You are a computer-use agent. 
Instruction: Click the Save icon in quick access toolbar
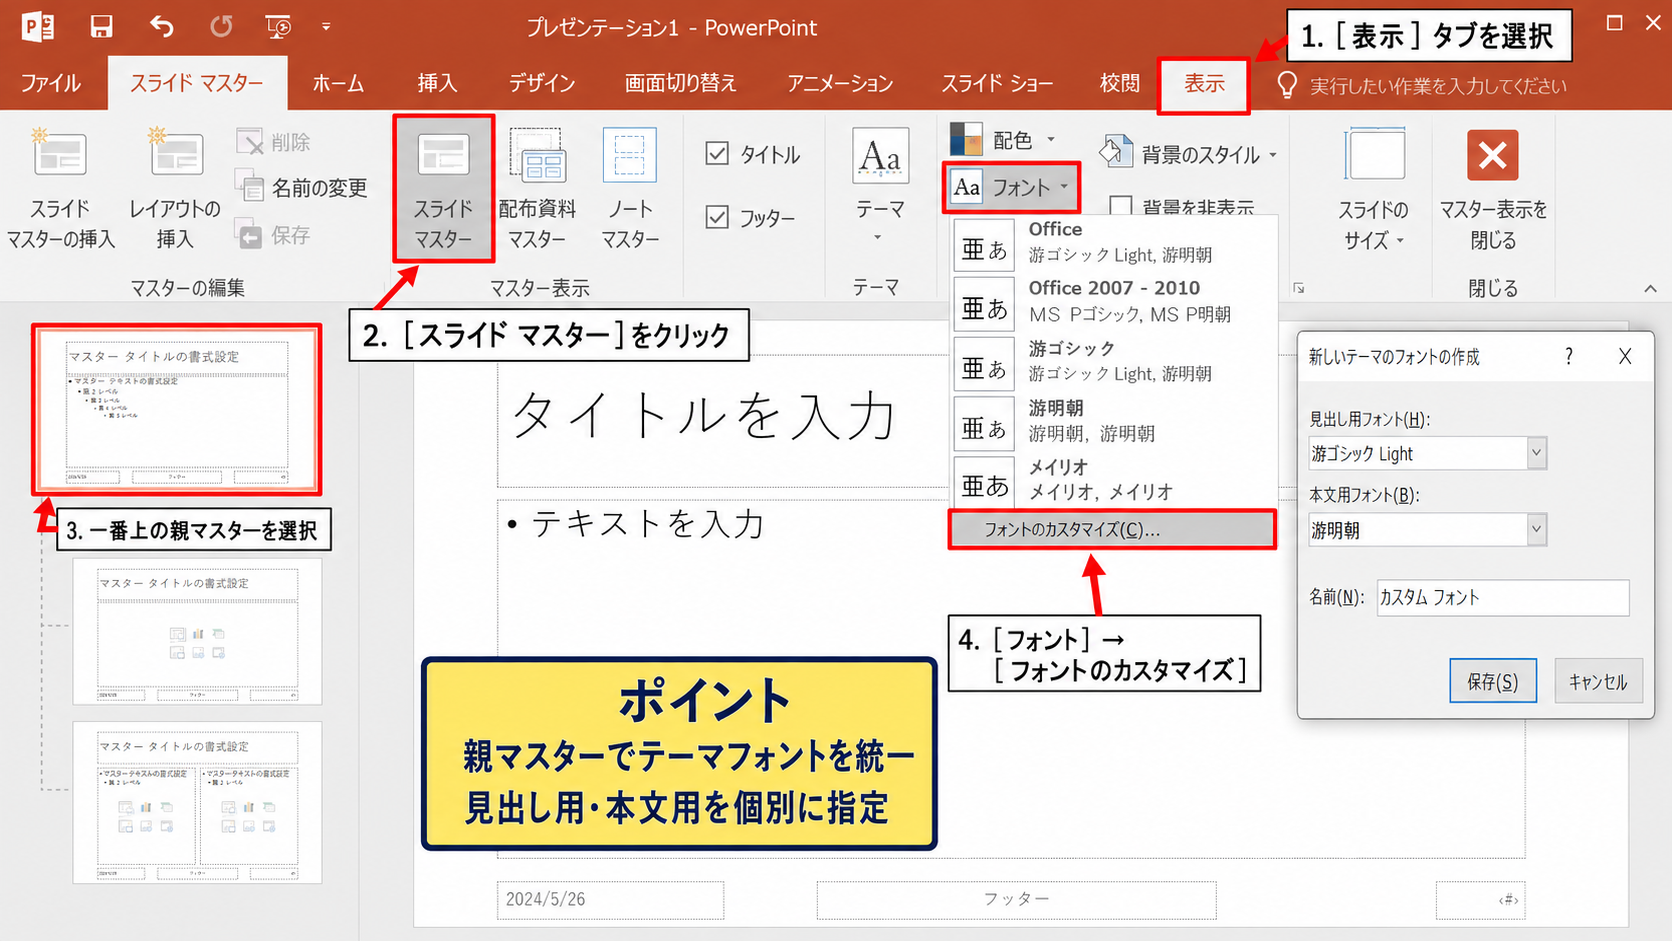tap(101, 27)
